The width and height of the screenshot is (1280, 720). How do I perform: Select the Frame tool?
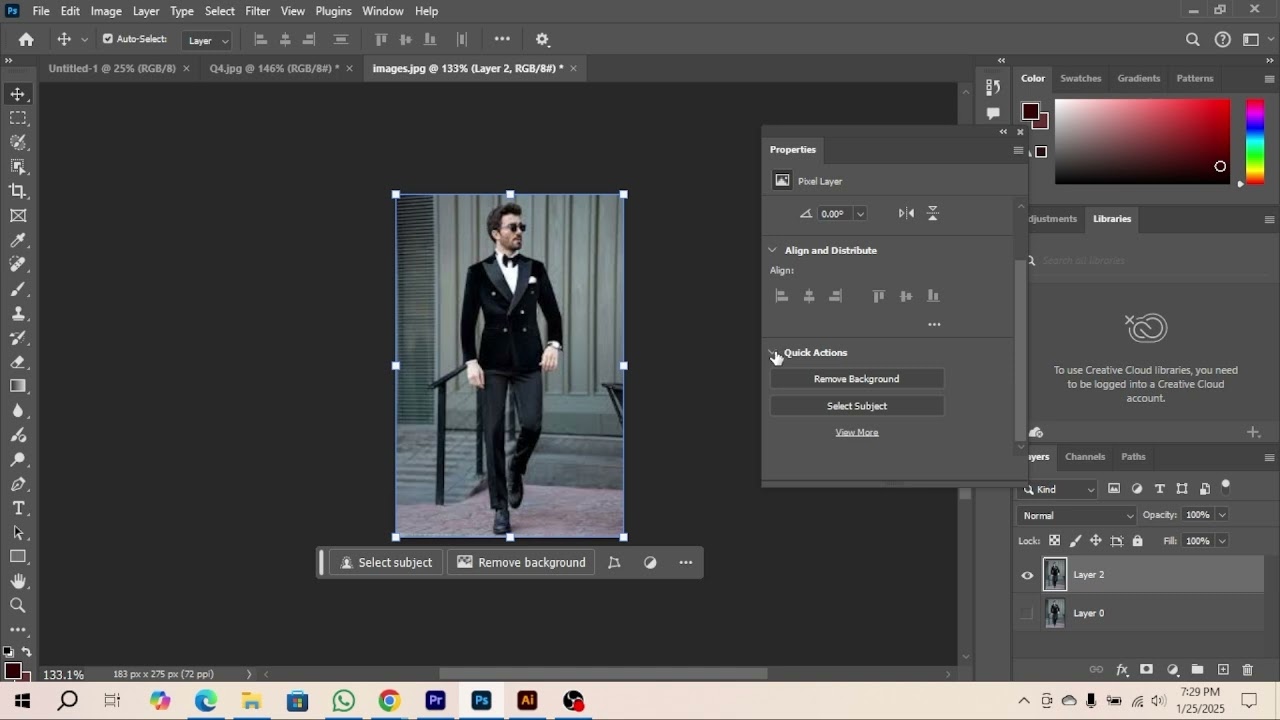click(18, 215)
